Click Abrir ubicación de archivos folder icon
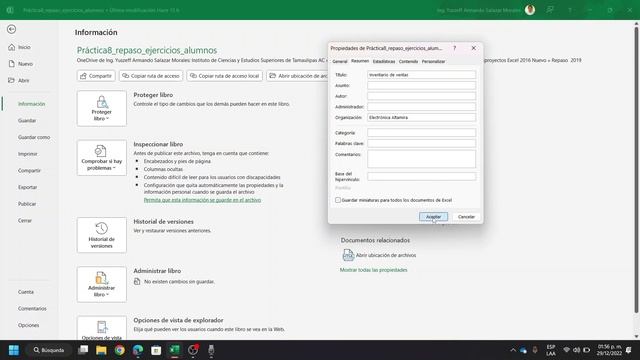This screenshot has width=640, height=360. point(348,255)
